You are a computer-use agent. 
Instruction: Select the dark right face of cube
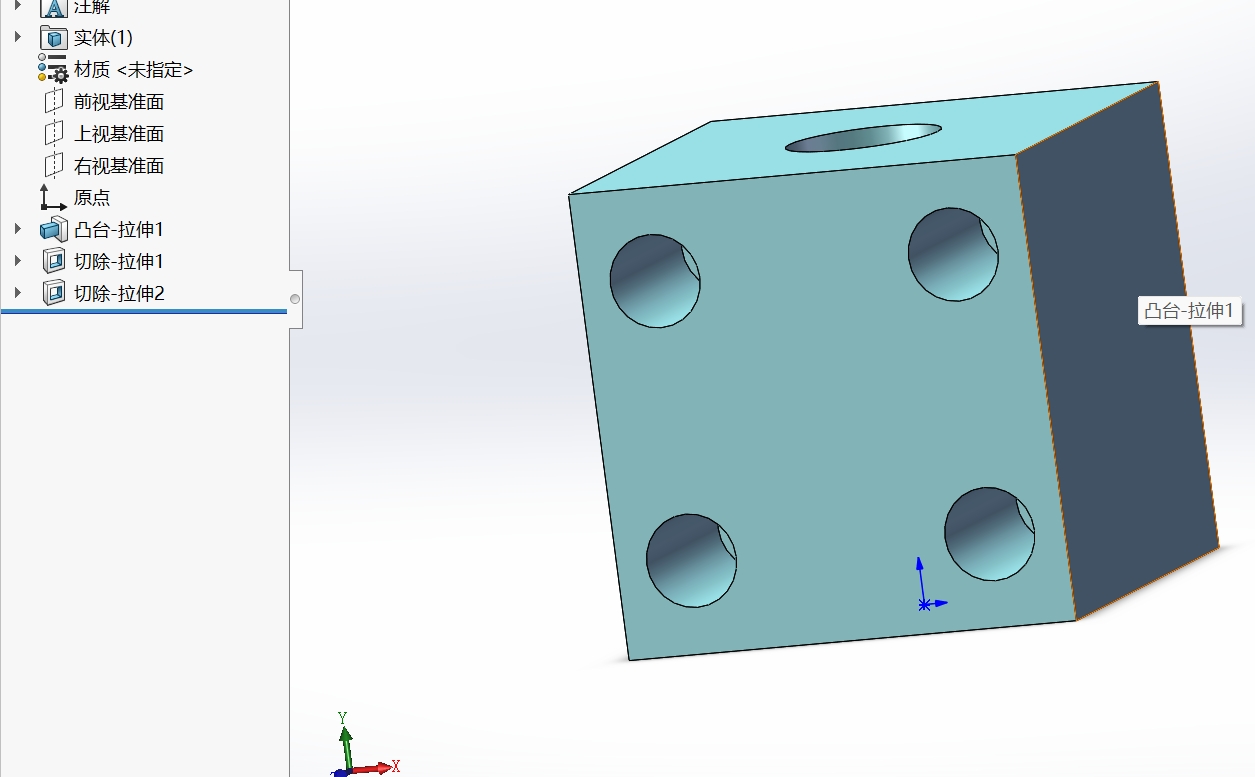(1118, 350)
